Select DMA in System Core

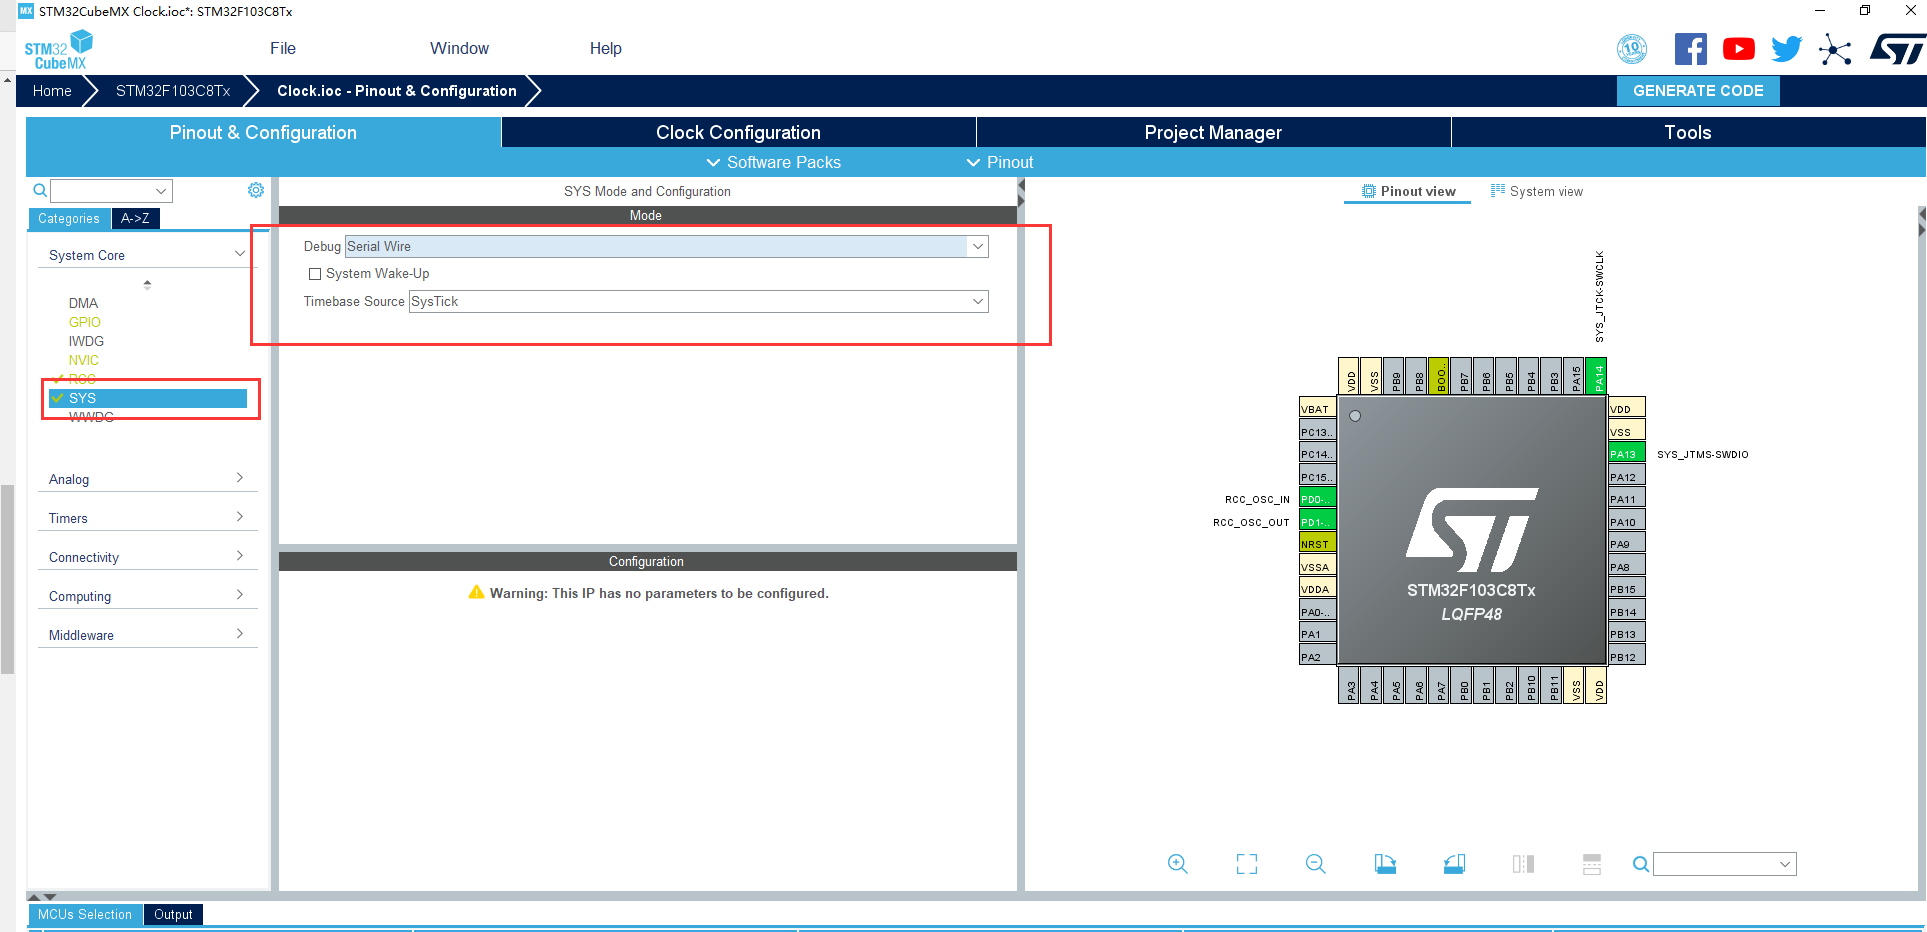[84, 303]
